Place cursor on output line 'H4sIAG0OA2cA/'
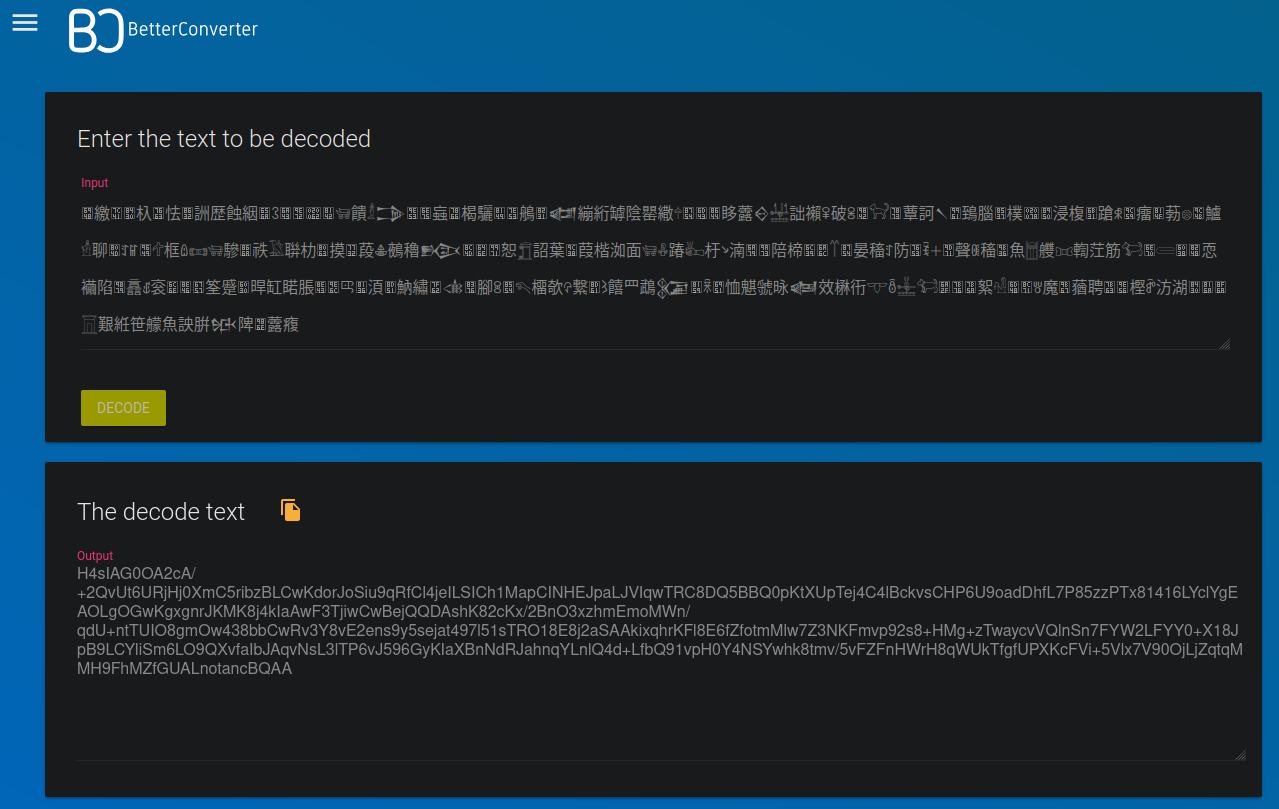Screen dimensions: 1279x809 point(136,574)
